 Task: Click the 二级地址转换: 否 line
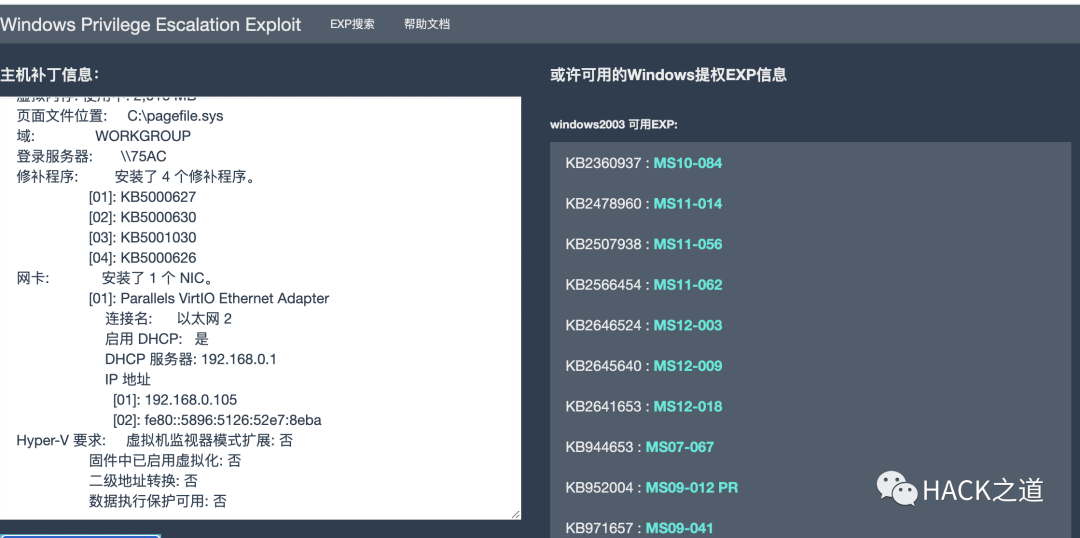[x=143, y=481]
